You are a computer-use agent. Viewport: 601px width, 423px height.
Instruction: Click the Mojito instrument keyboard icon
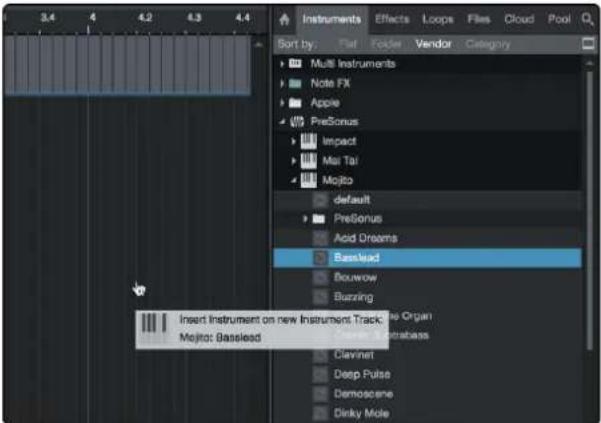(x=309, y=180)
